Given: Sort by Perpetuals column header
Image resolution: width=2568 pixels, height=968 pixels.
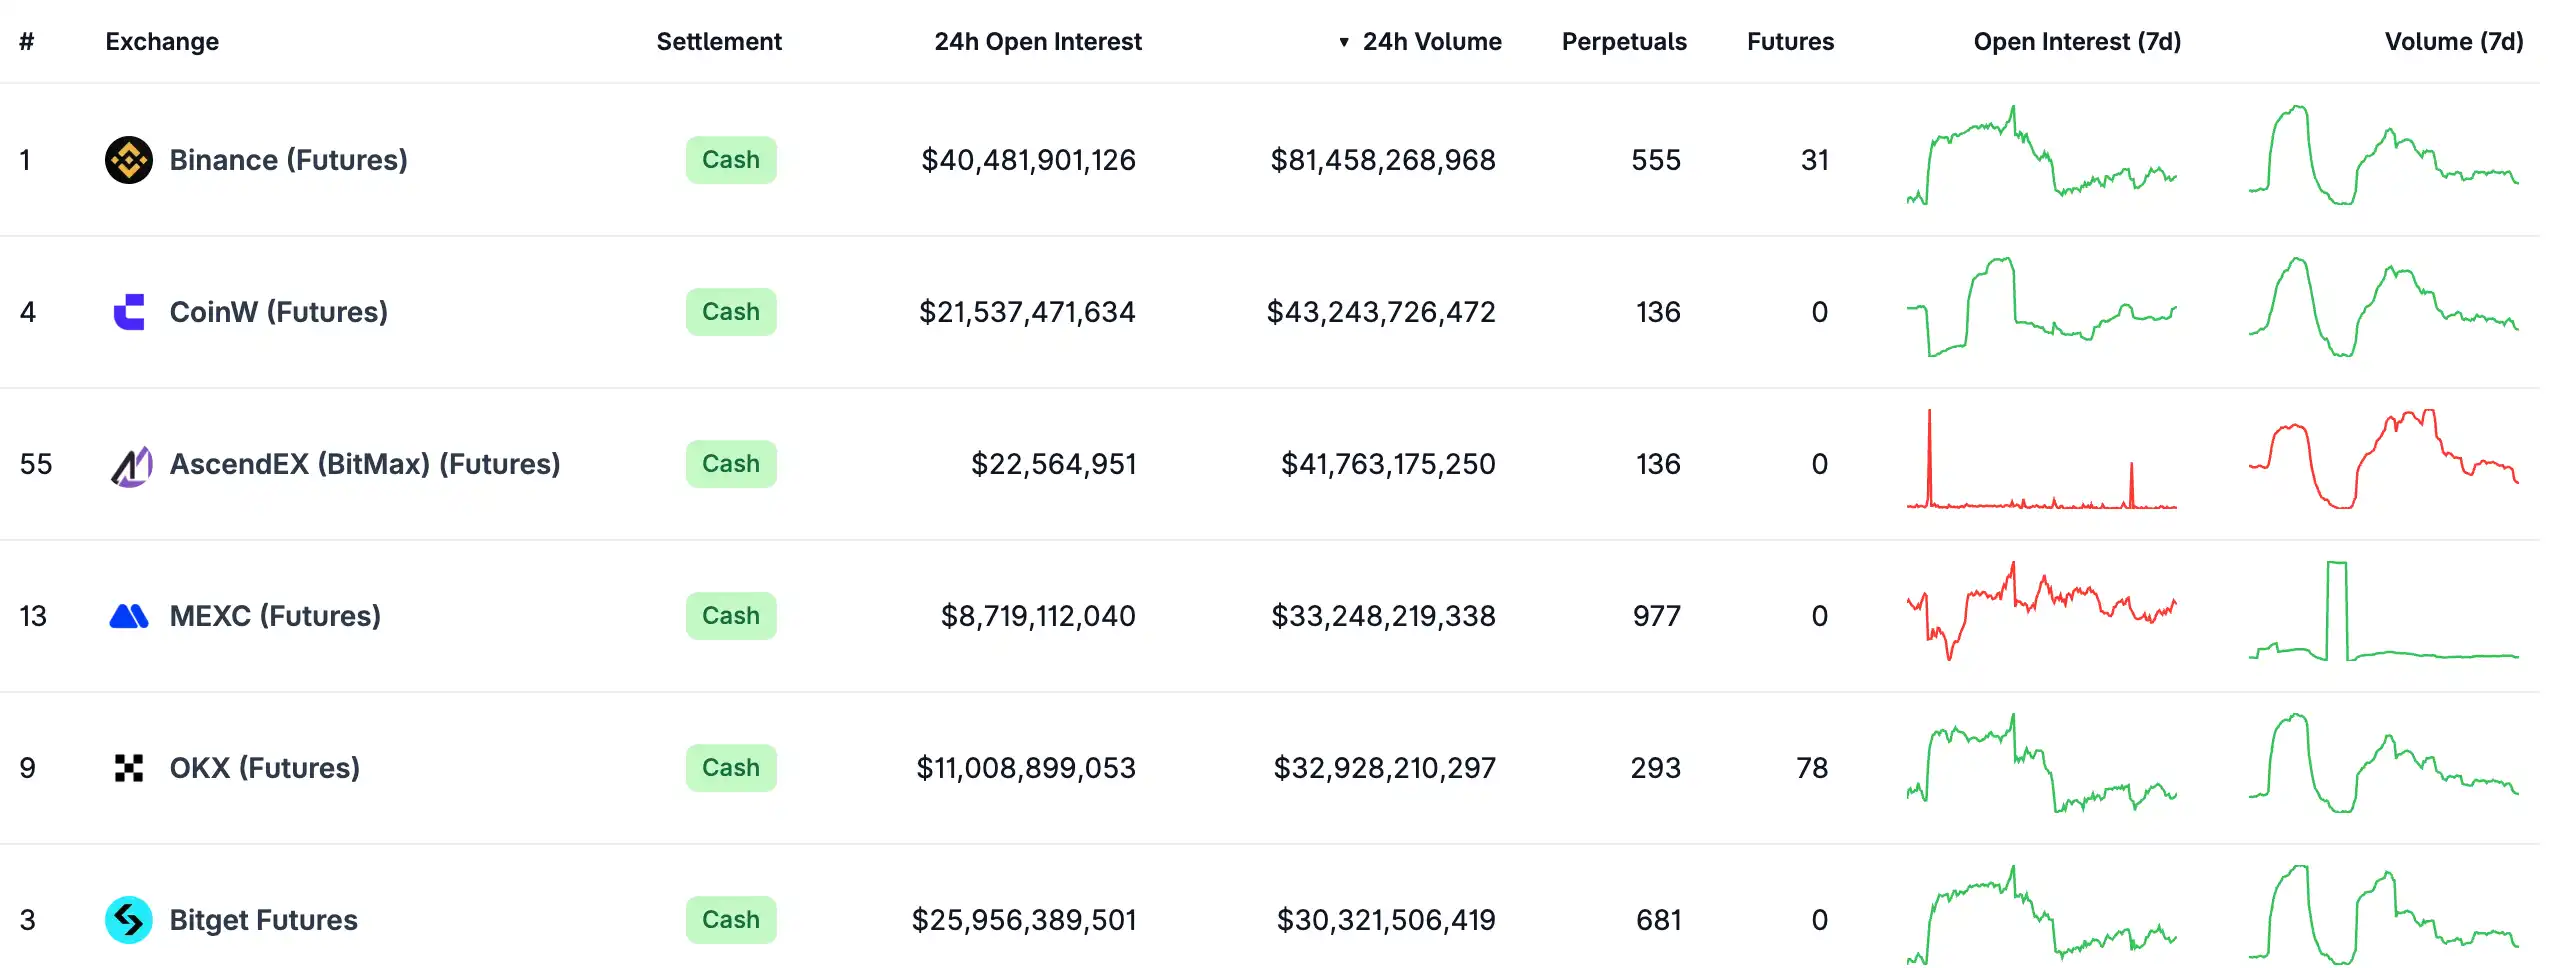Looking at the screenshot, I should tap(1623, 42).
